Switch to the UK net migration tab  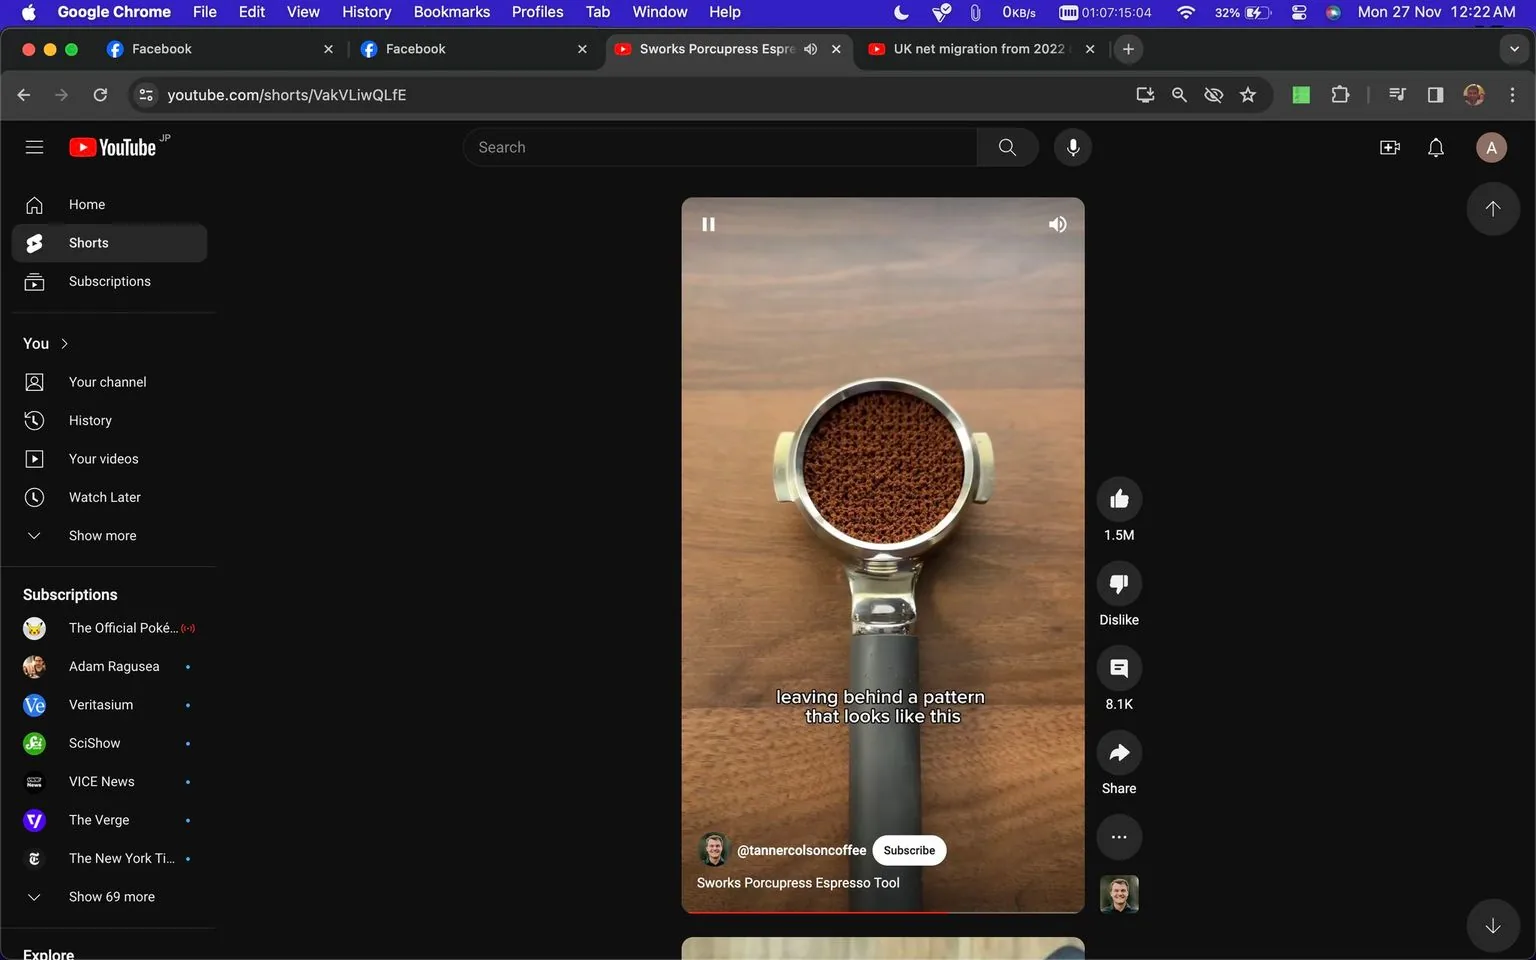pos(975,48)
